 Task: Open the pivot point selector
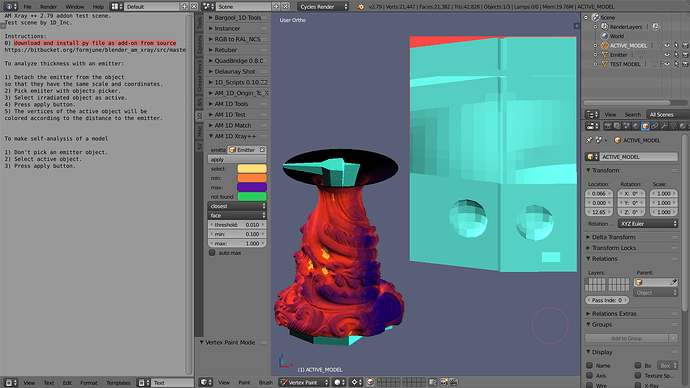coord(356,382)
